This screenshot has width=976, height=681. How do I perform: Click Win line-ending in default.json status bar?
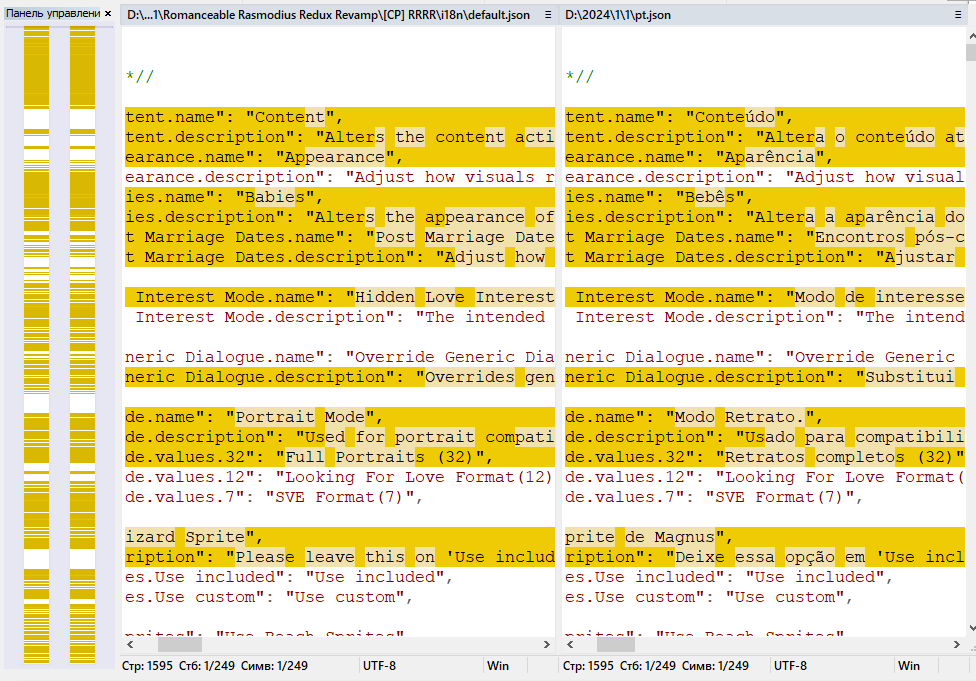tap(498, 665)
